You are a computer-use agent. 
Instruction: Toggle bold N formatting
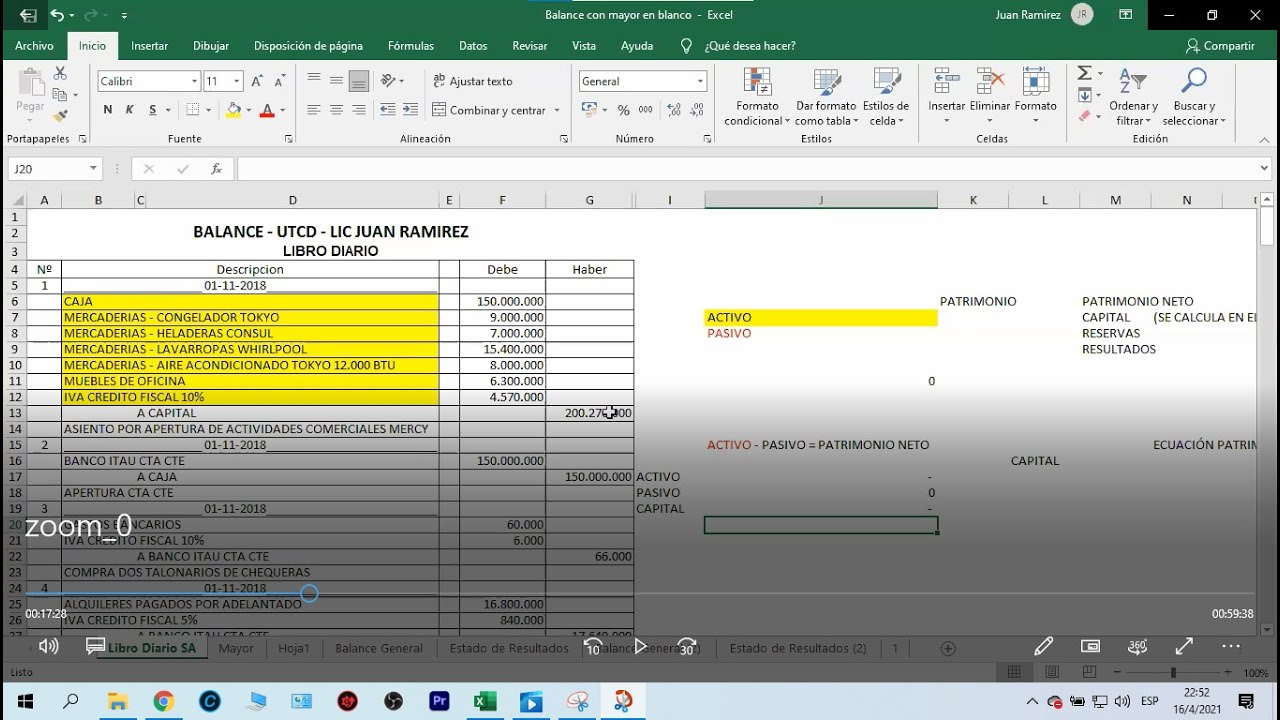[x=108, y=110]
